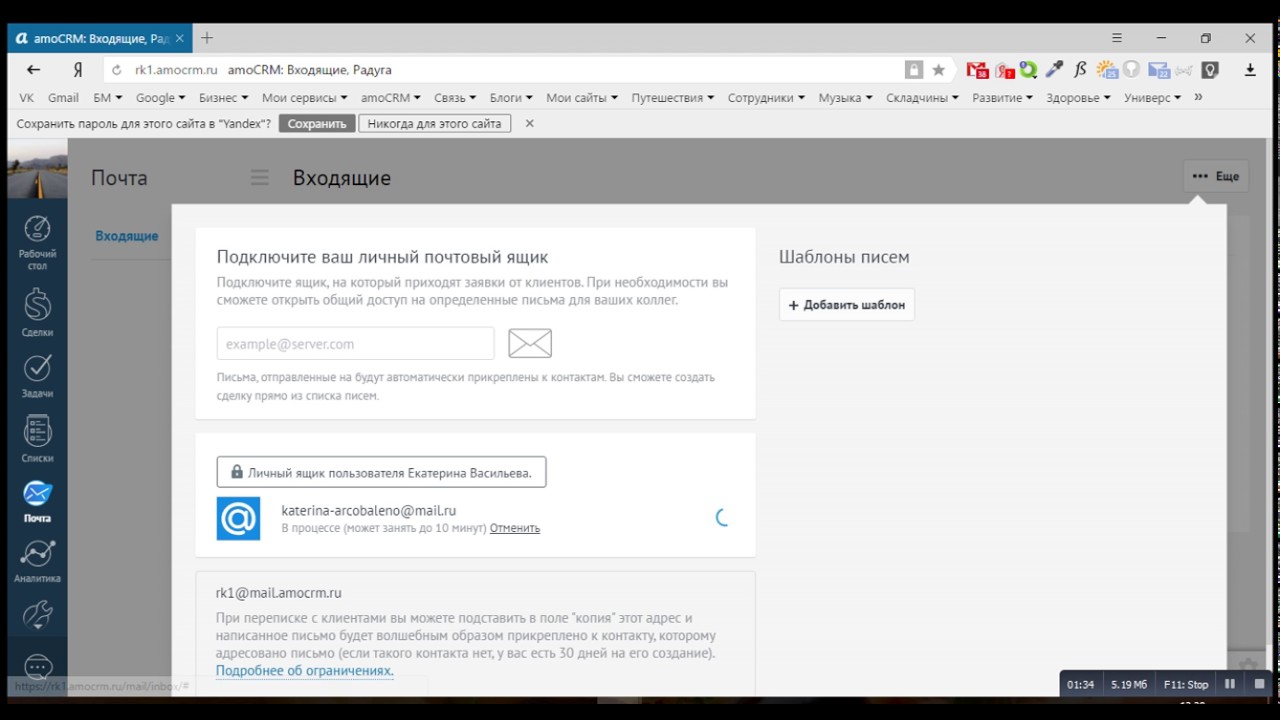Image resolution: width=1280 pixels, height=720 pixels.
Task: Open Почта section in sidebar
Action: [37, 502]
